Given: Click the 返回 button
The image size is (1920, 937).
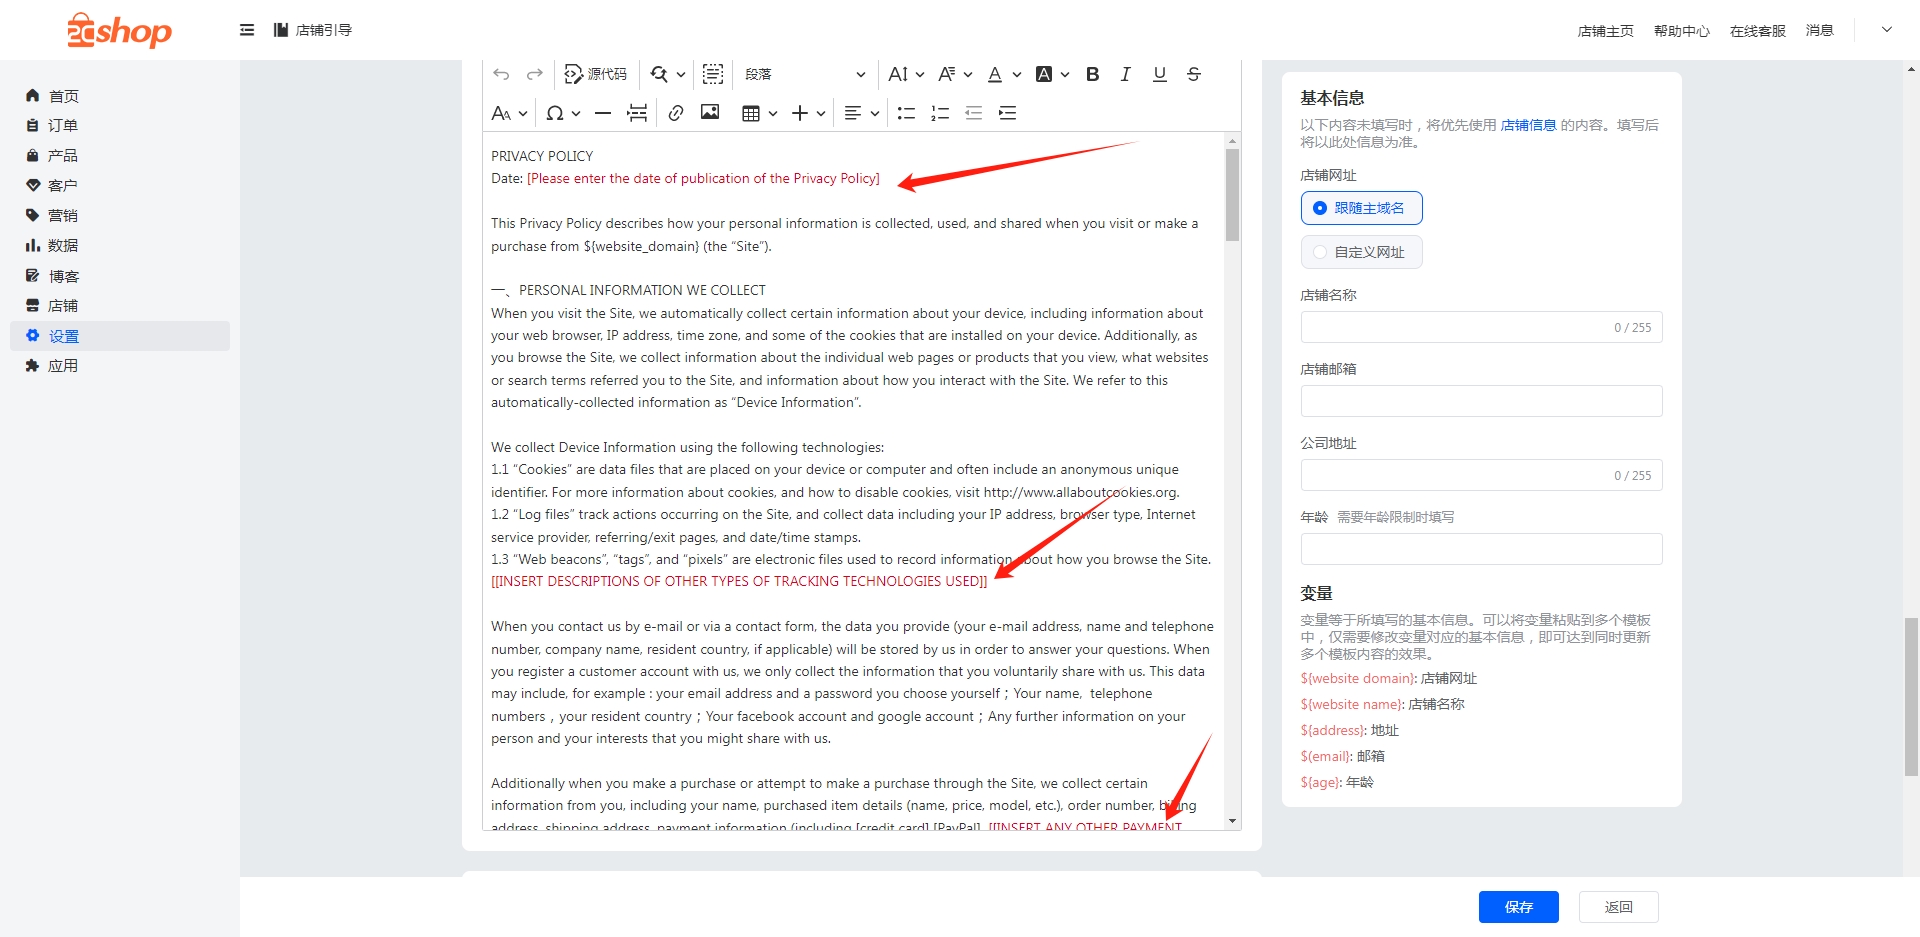Looking at the screenshot, I should [x=1619, y=907].
